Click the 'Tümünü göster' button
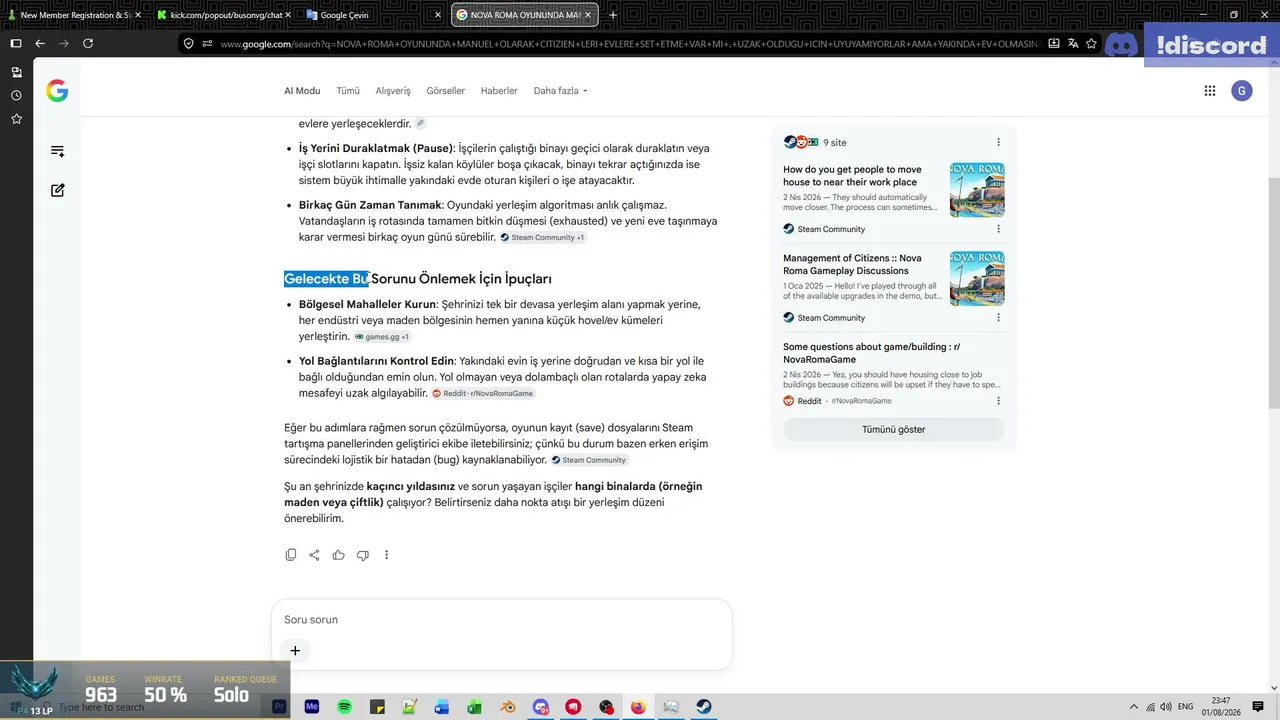Viewport: 1280px width, 720px height. point(894,429)
